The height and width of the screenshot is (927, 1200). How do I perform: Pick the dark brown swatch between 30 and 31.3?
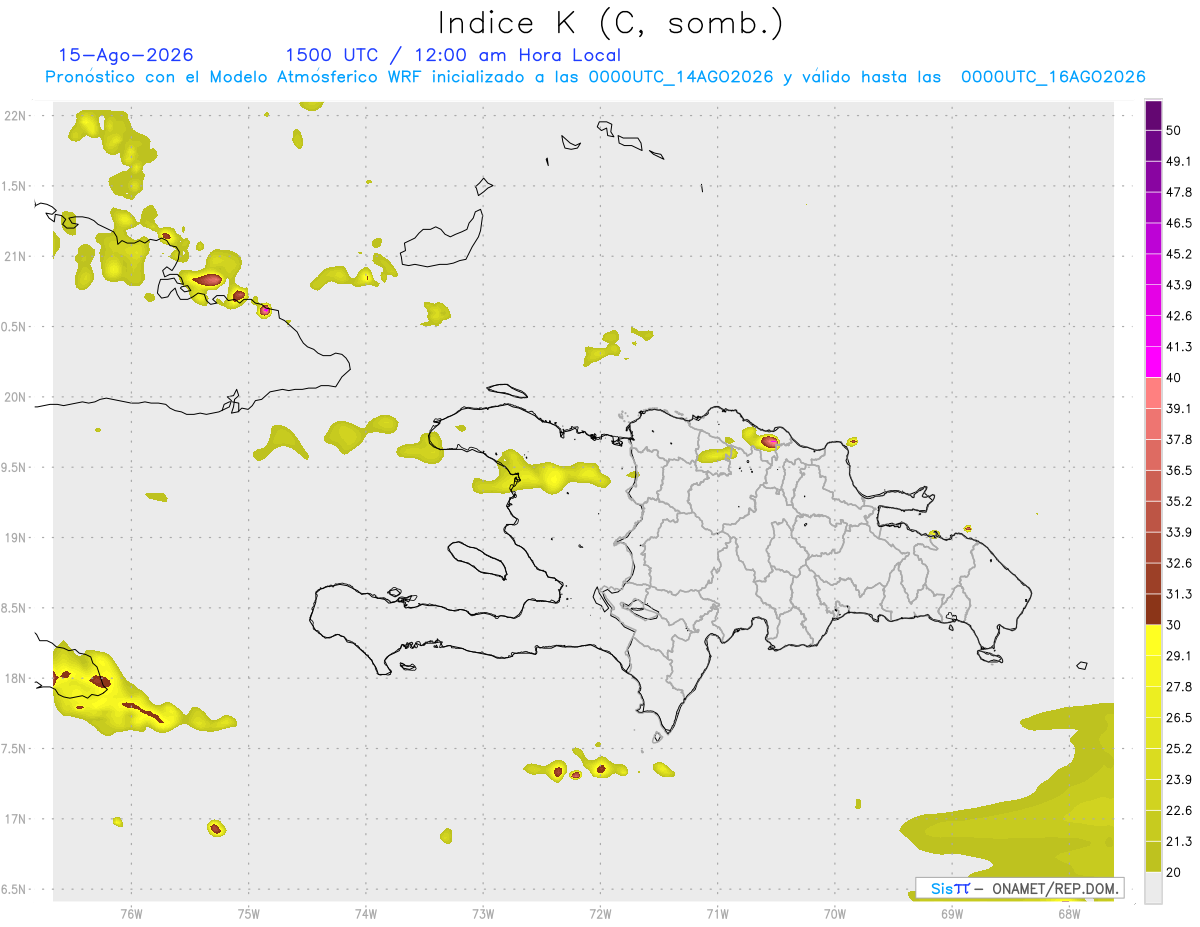[1153, 609]
